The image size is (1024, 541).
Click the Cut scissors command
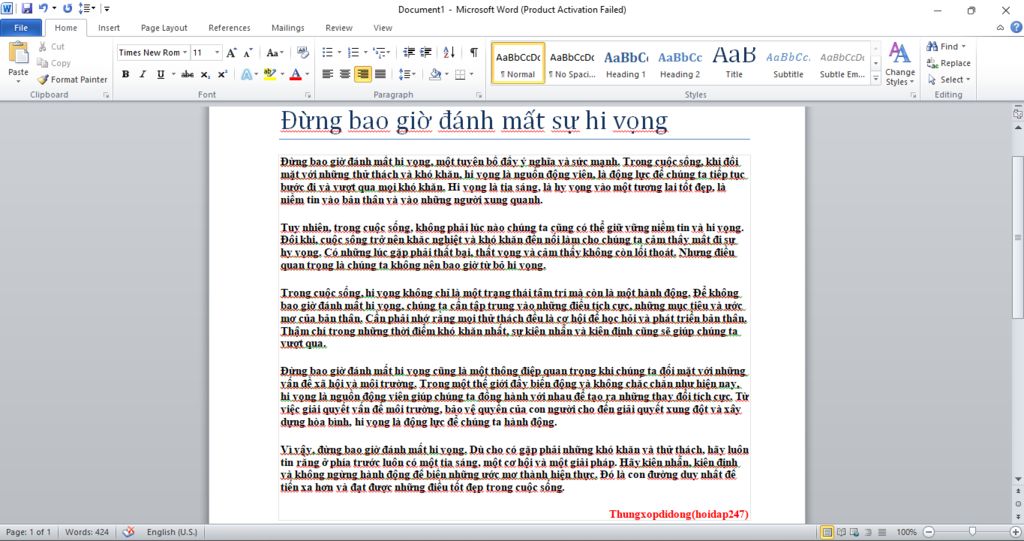click(x=51, y=46)
